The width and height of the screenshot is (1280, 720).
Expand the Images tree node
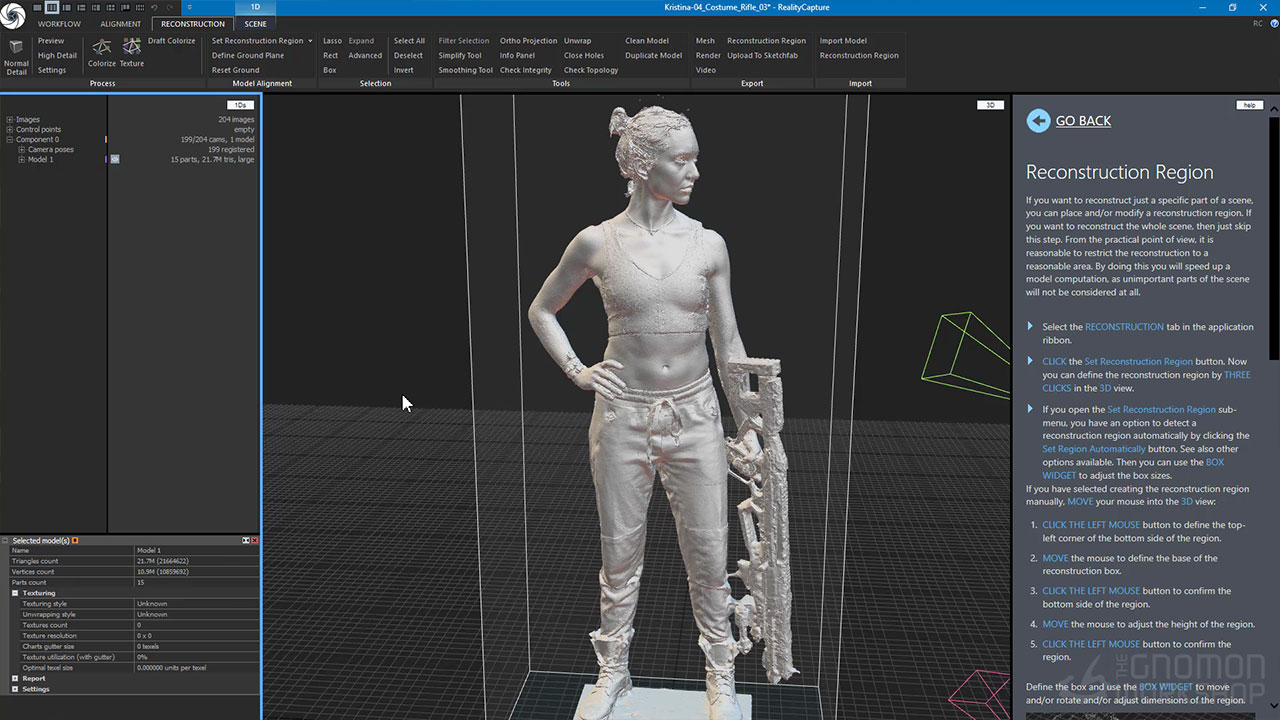tap(10, 120)
